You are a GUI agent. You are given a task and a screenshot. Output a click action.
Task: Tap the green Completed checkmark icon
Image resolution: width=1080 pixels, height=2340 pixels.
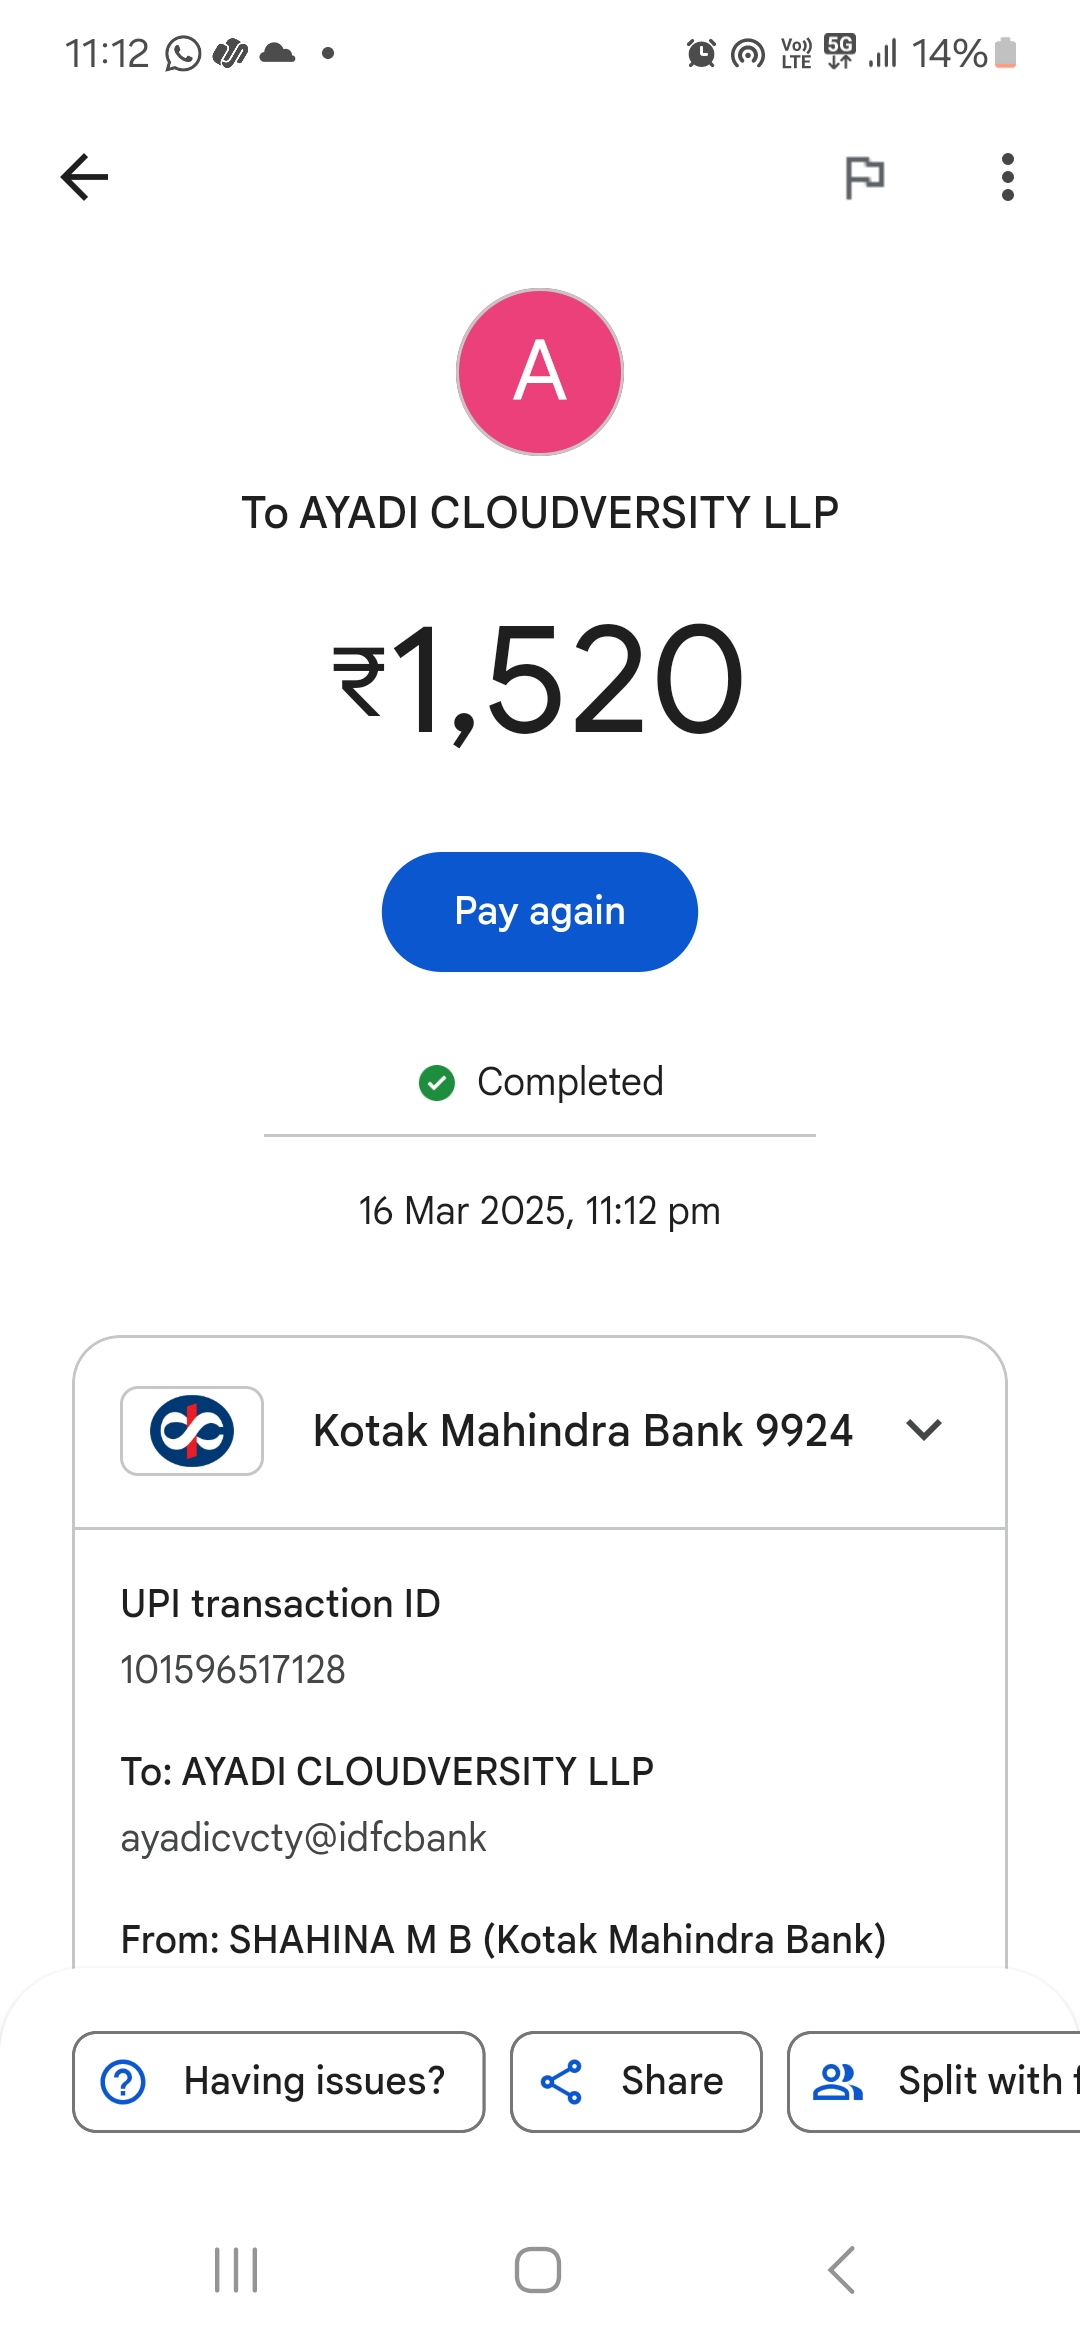pos(437,1082)
